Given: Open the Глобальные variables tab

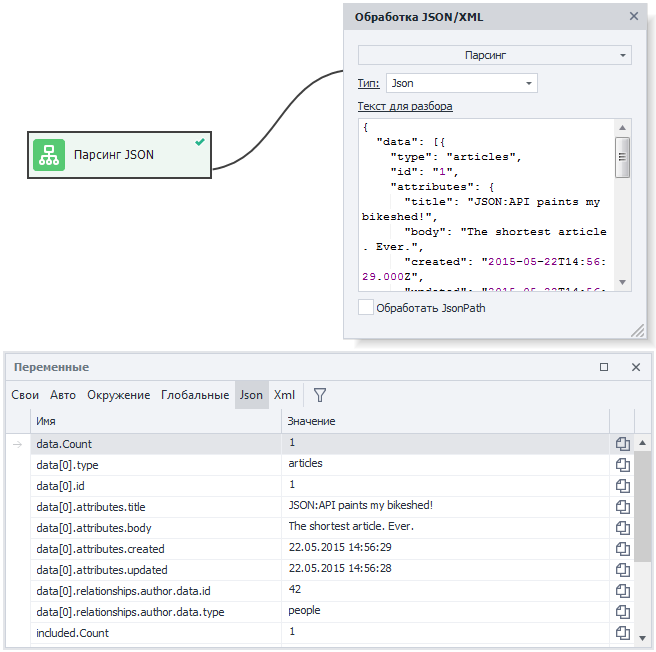Looking at the screenshot, I should (x=195, y=395).
